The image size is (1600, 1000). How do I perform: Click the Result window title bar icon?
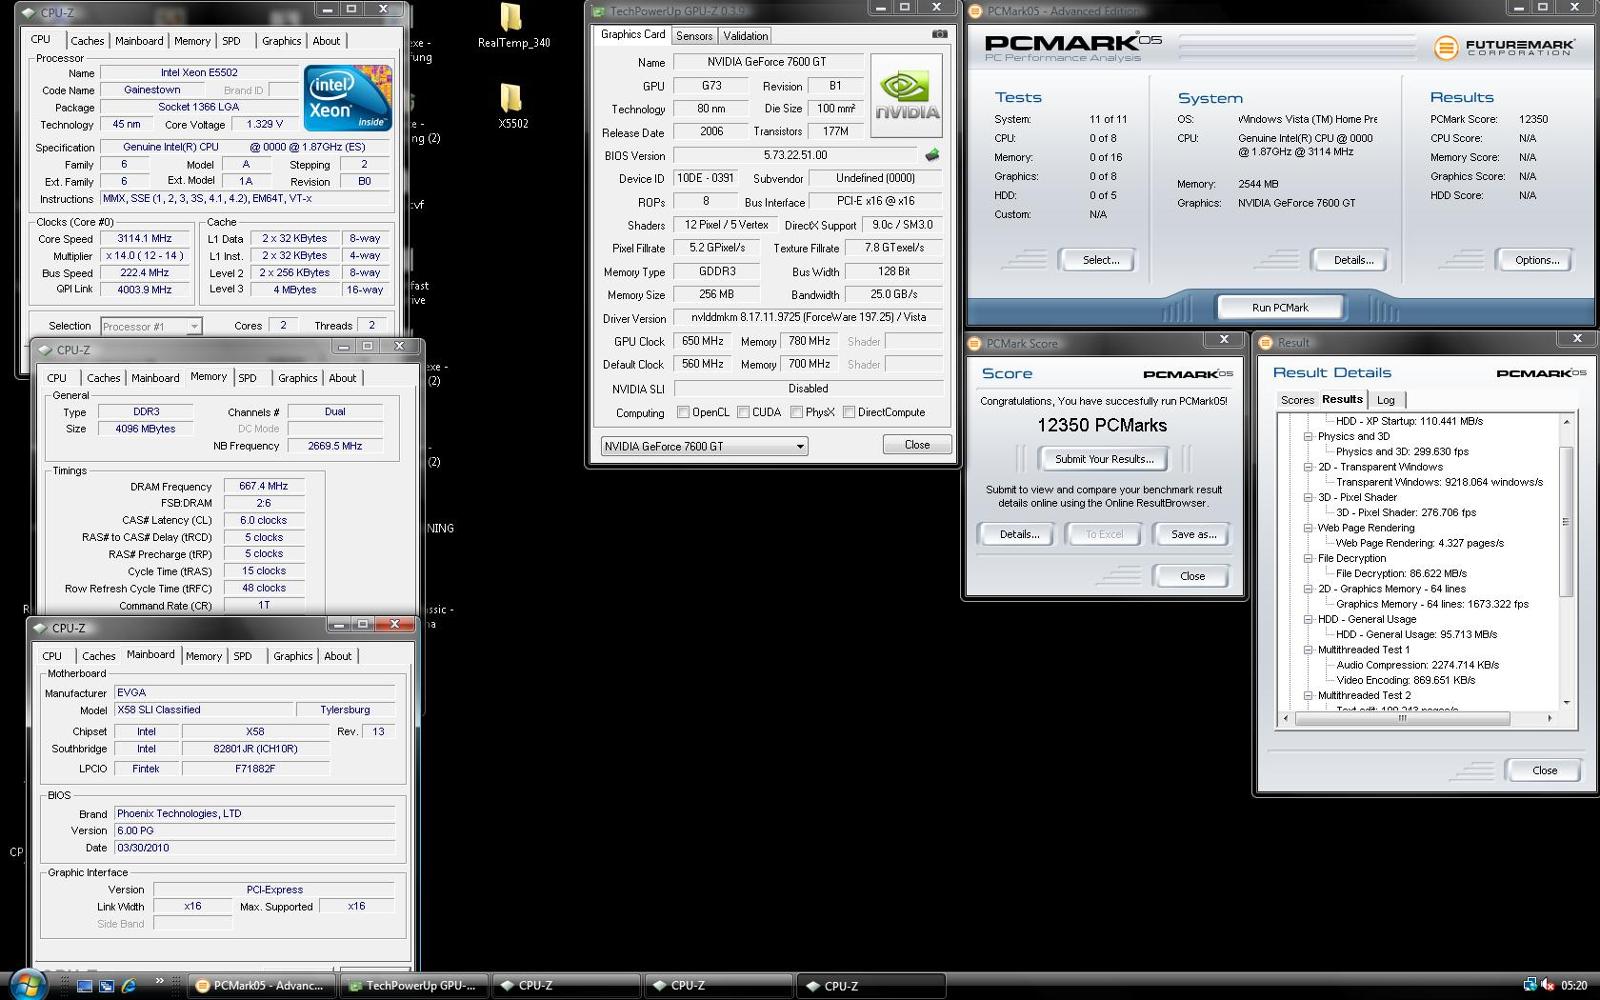point(1266,342)
